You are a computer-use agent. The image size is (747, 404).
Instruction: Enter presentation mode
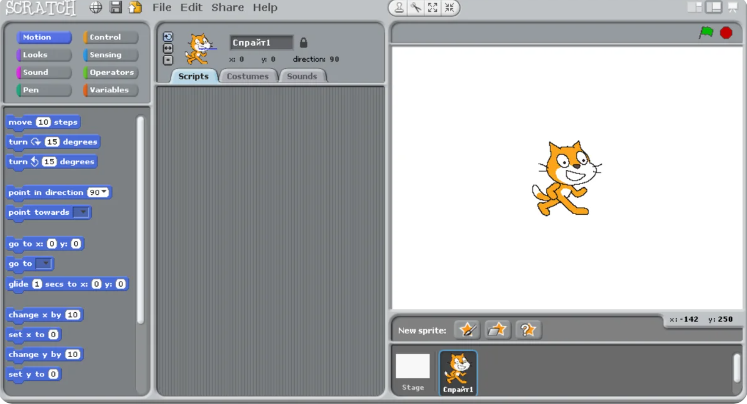pyautogui.click(x=733, y=7)
